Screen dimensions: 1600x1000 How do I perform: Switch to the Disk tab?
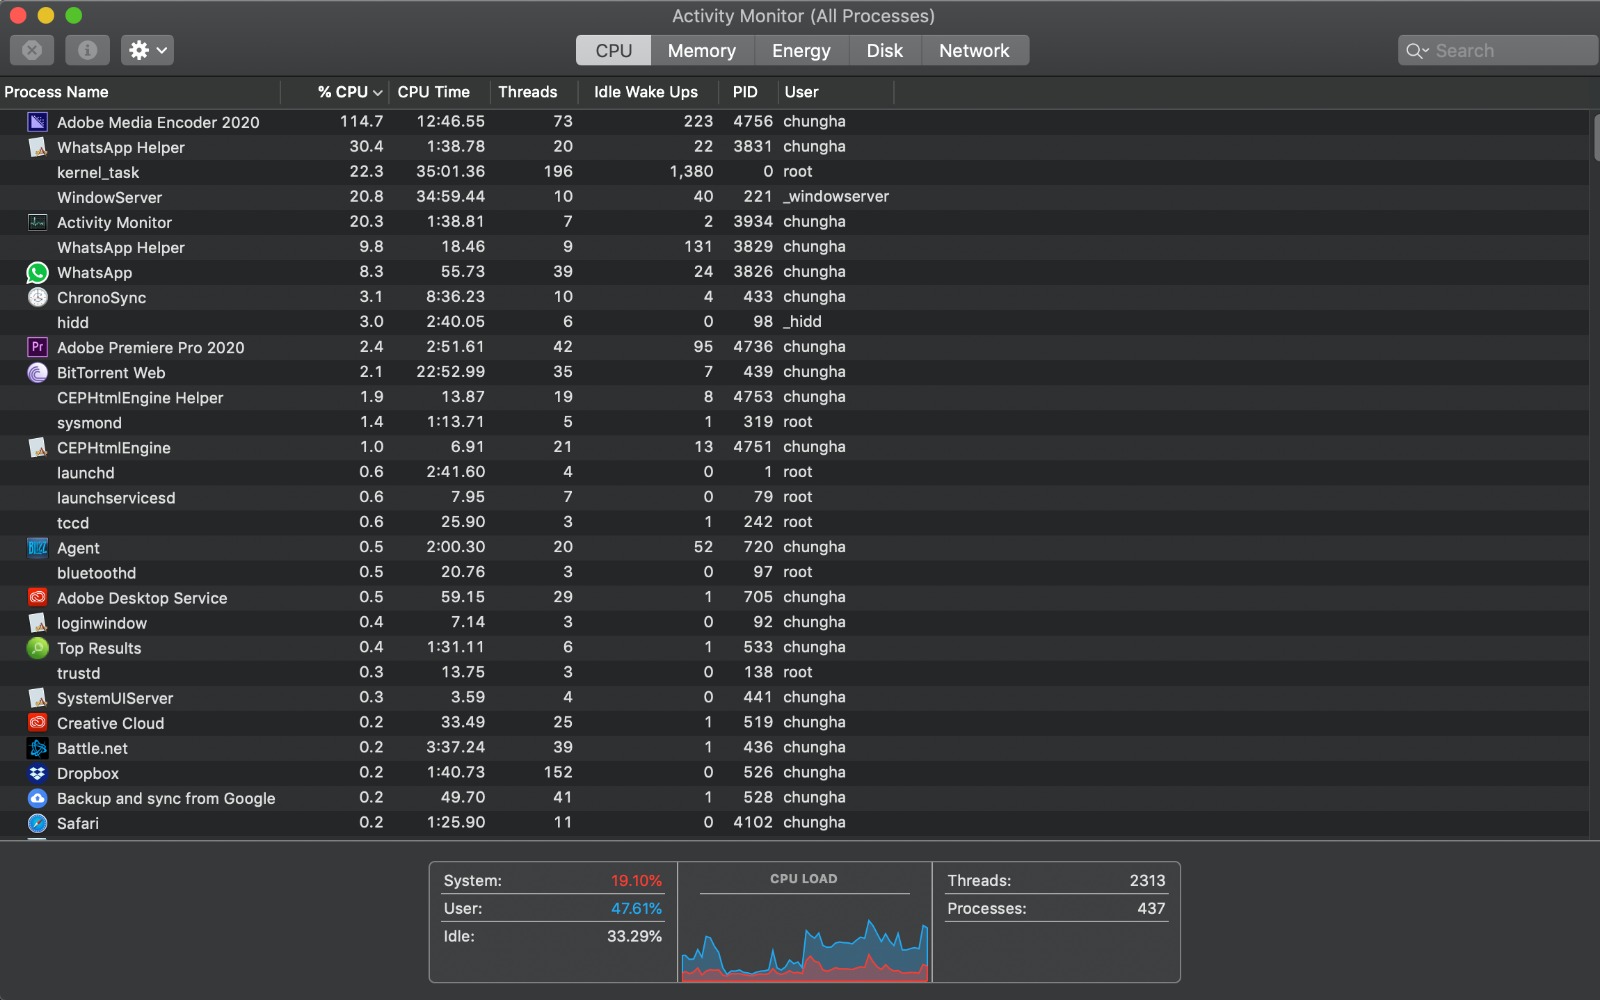pyautogui.click(x=884, y=51)
